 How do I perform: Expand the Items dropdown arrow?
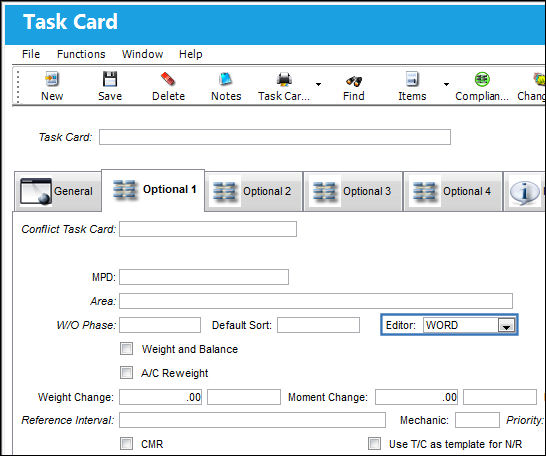pyautogui.click(x=446, y=84)
